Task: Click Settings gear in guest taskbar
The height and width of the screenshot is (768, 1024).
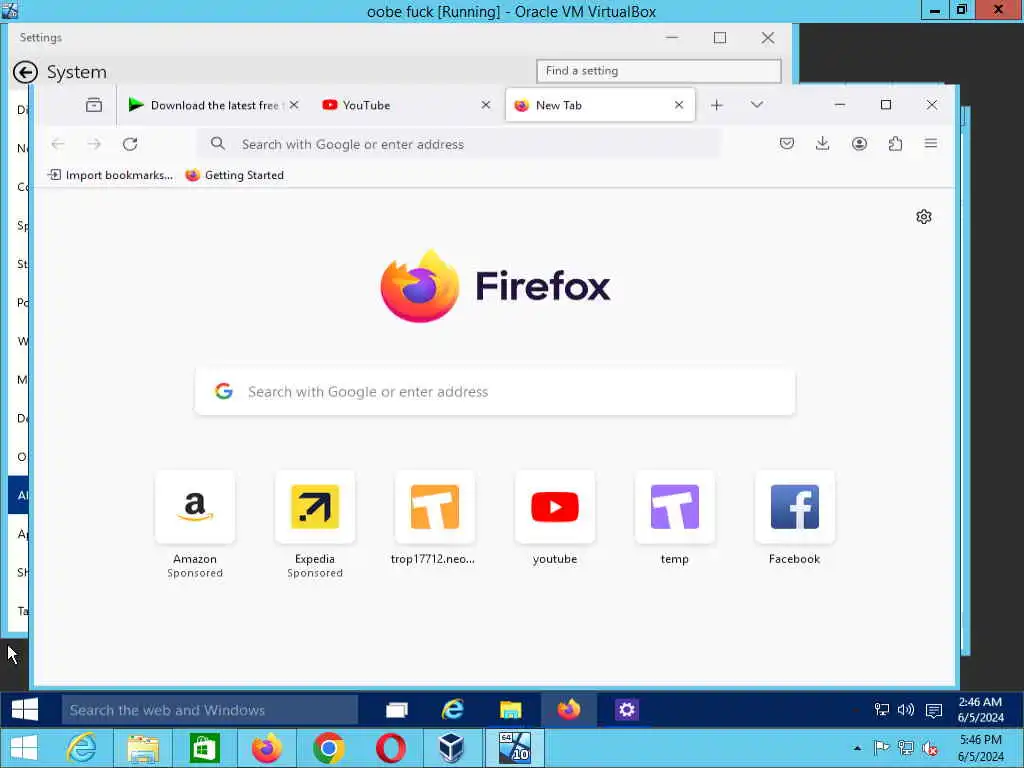Action: click(626, 710)
